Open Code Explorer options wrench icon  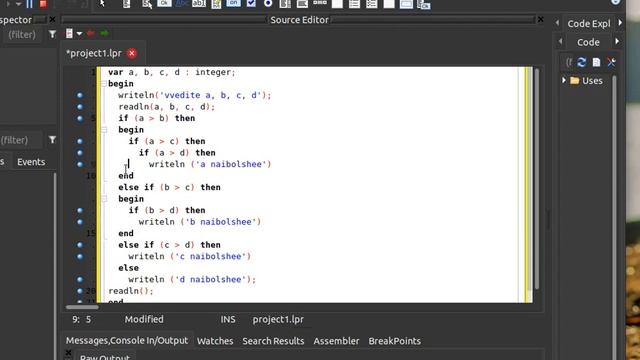611,62
